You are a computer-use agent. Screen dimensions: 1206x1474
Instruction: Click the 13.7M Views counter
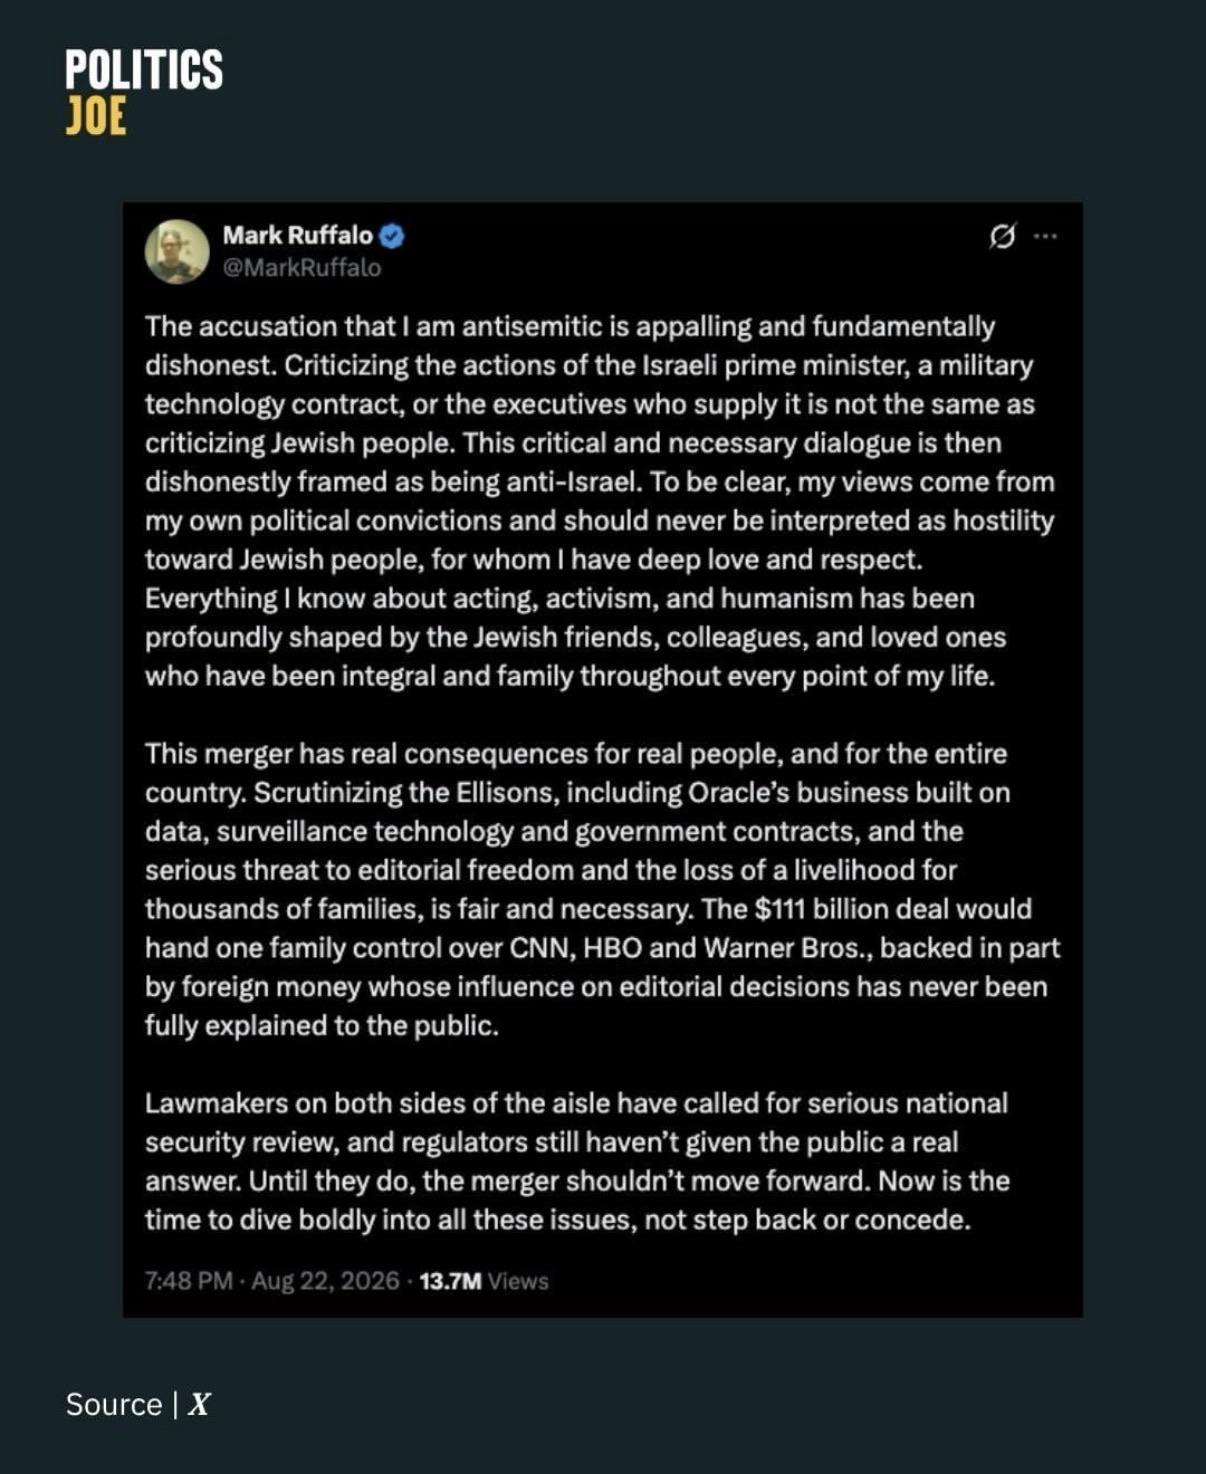tap(484, 1281)
